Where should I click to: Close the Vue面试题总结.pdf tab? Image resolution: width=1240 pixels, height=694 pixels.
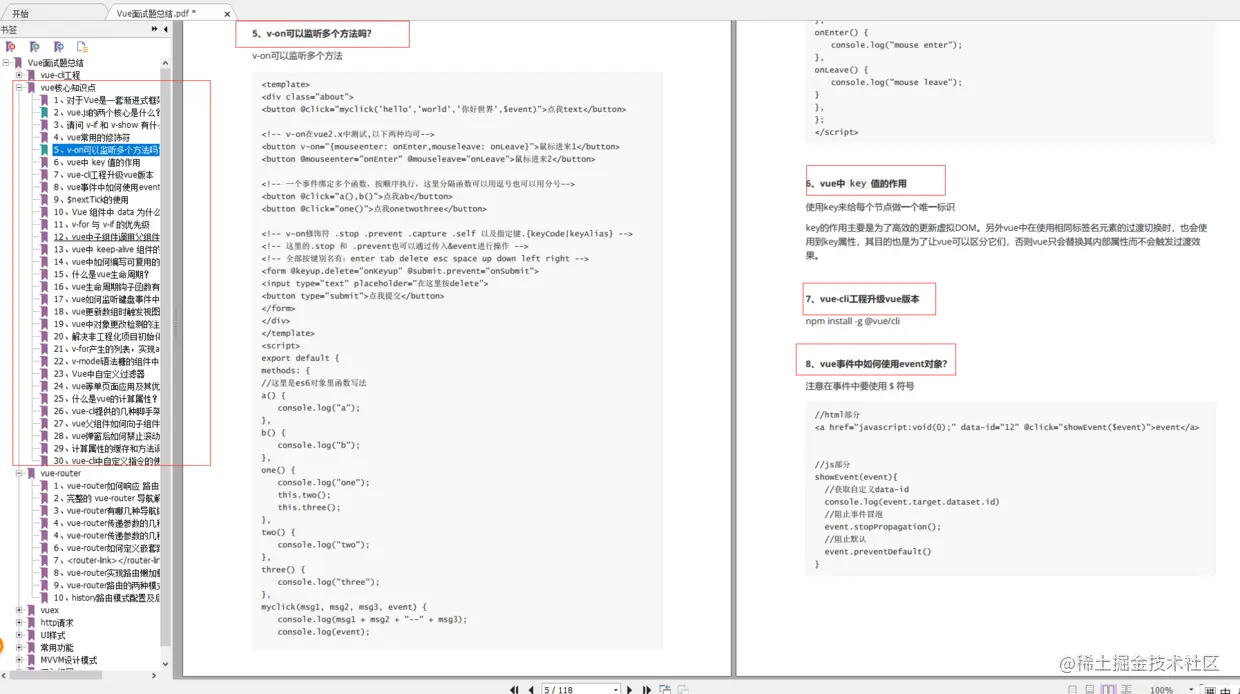(x=228, y=14)
